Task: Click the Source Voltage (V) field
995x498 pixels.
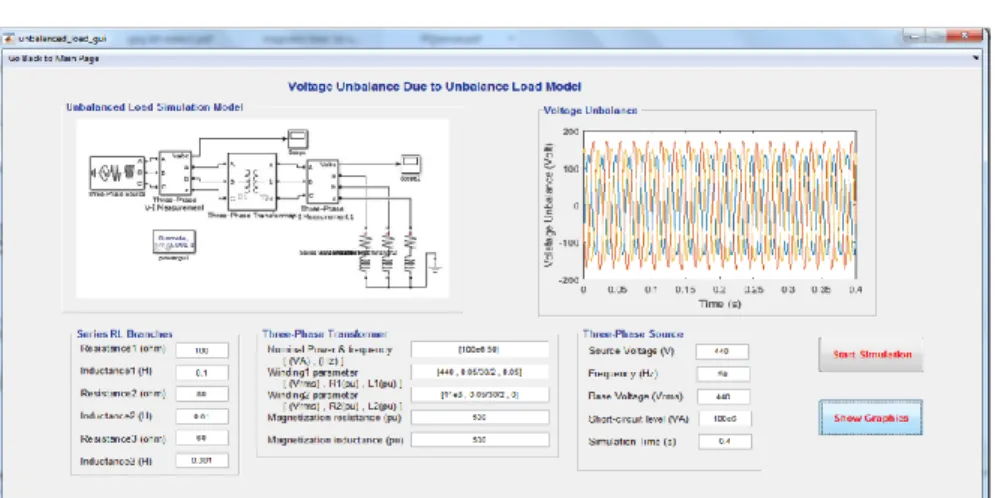Action: (x=722, y=351)
